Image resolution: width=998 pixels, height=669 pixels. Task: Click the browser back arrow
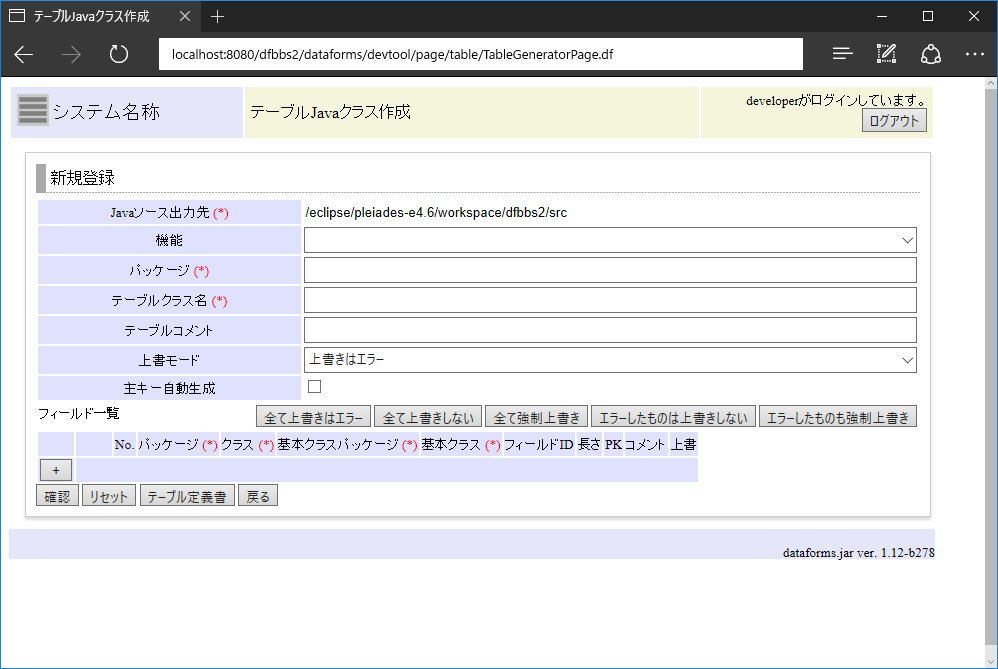[23, 54]
